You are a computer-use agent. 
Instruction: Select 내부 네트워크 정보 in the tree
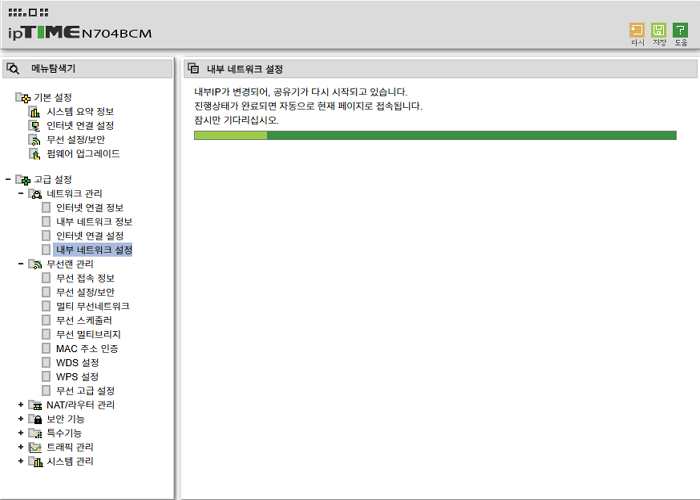pyautogui.click(x=94, y=222)
